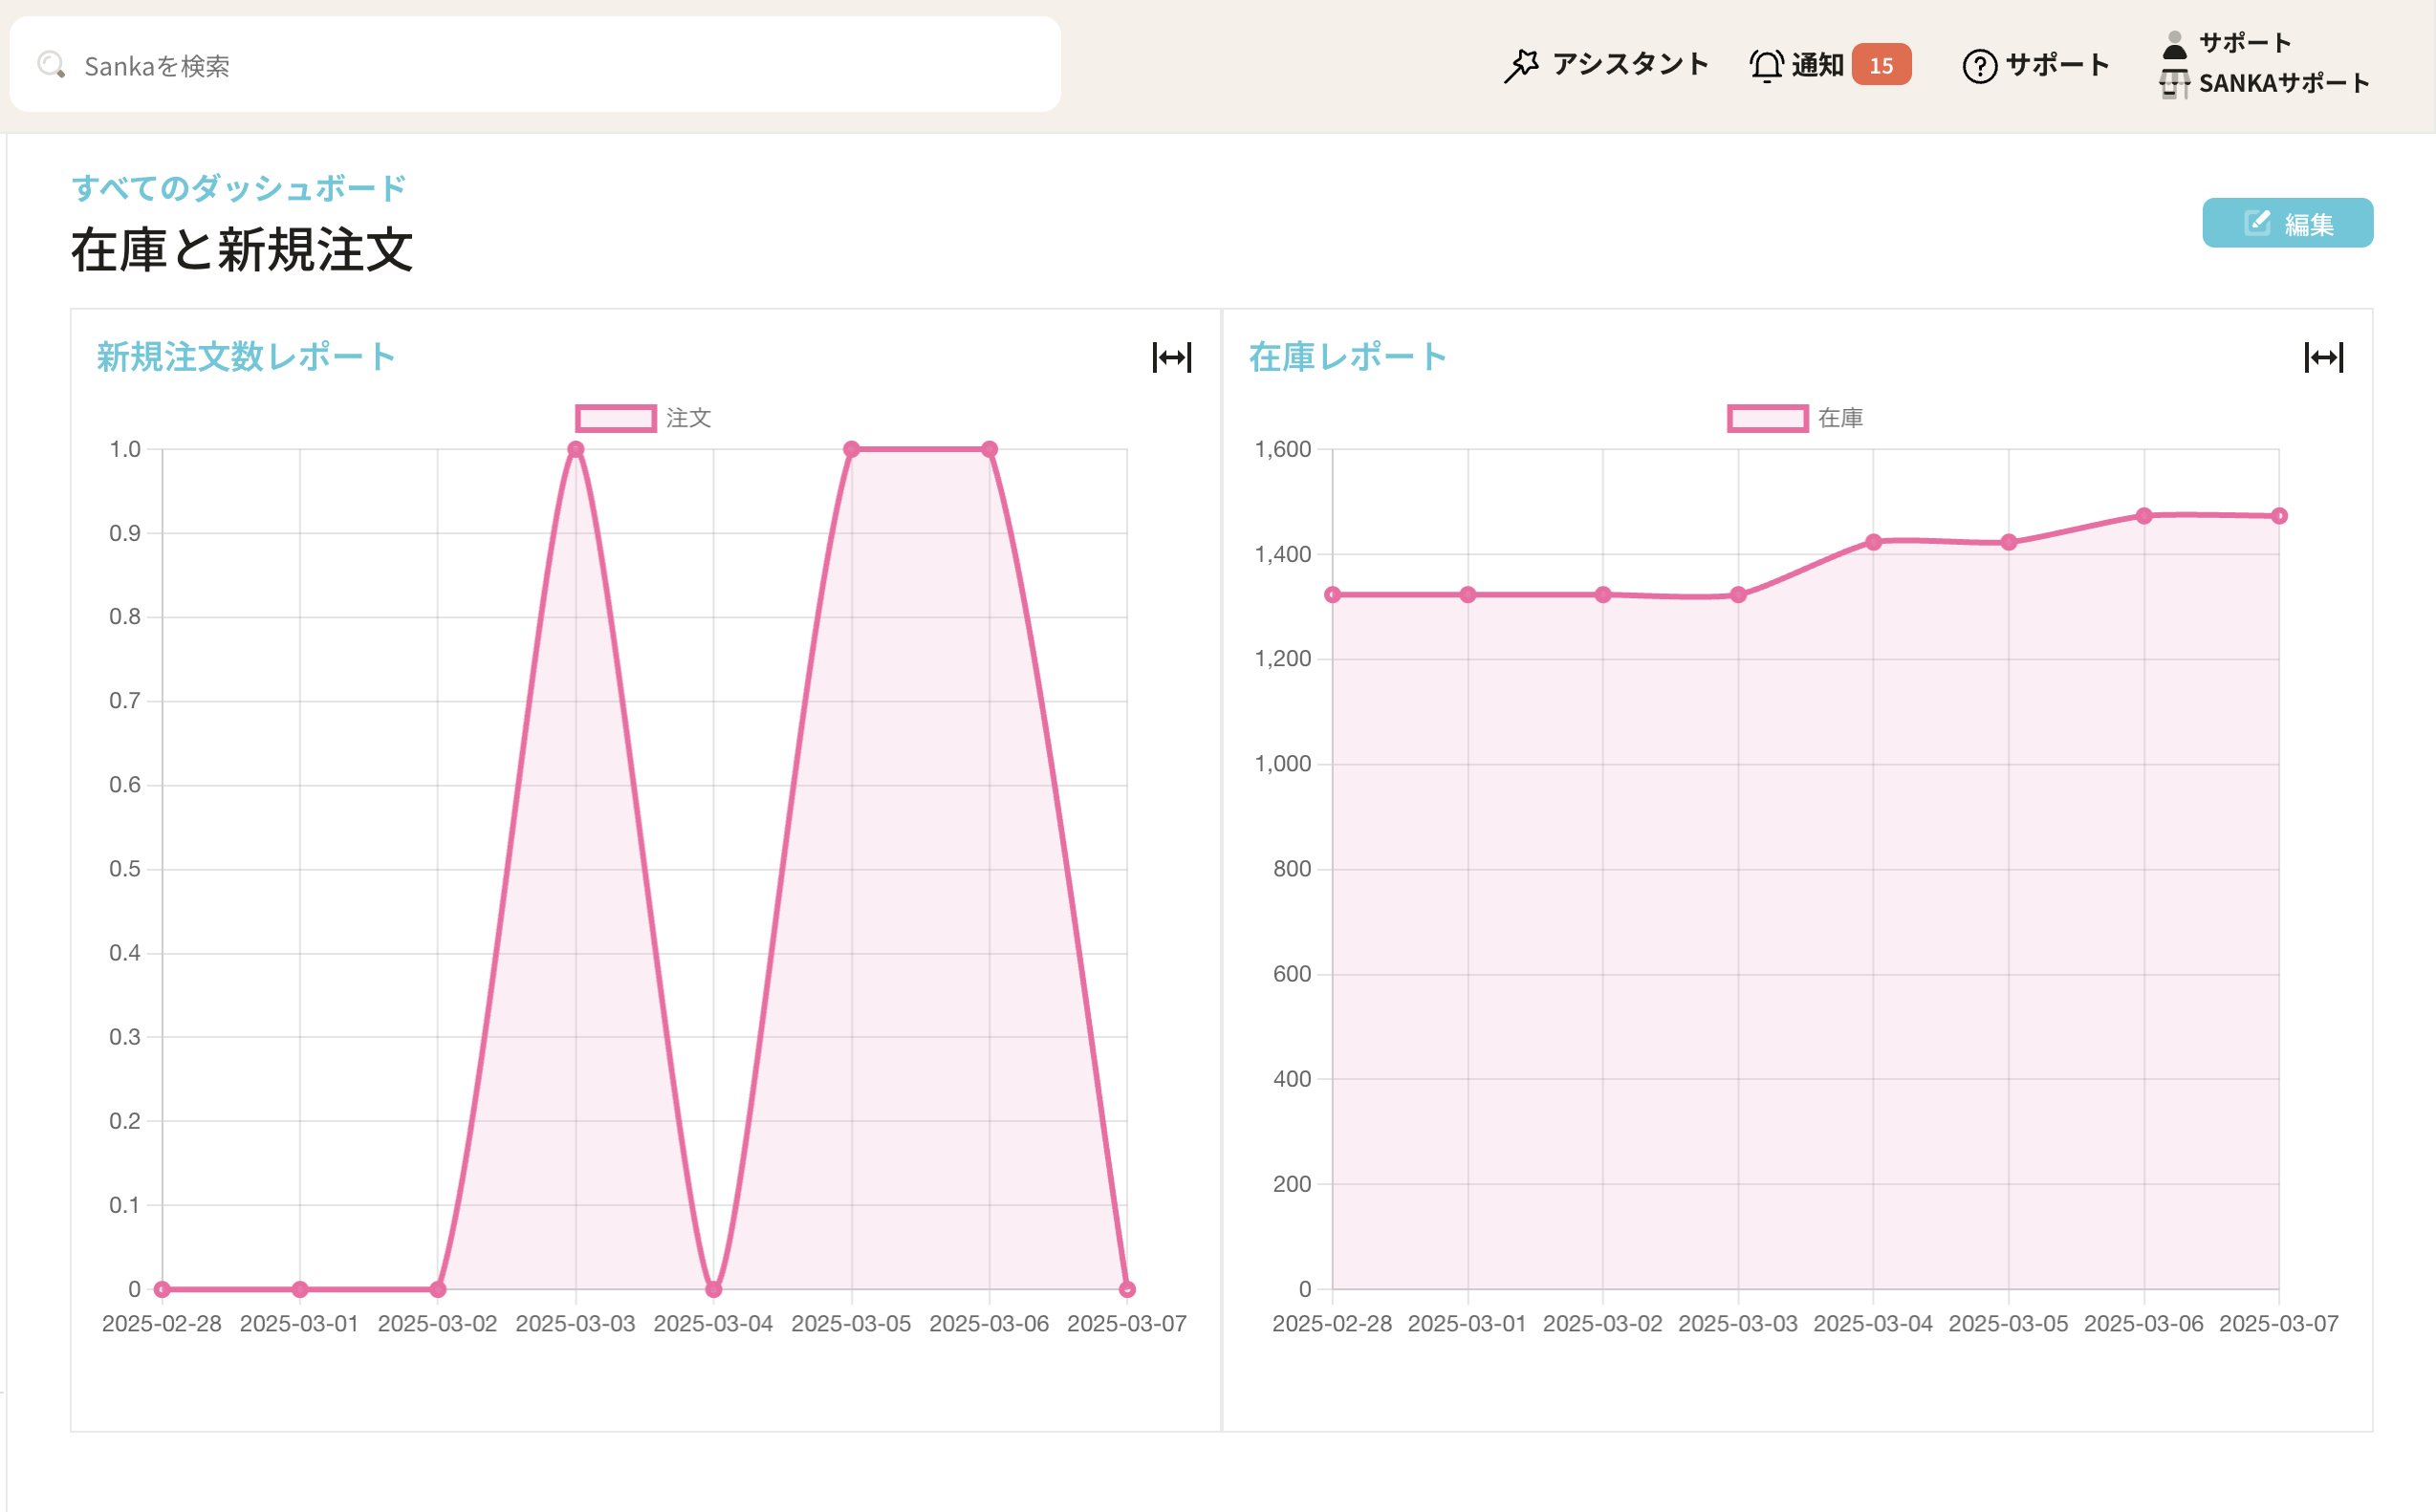Click the 15 notification count badge
Image resolution: width=2436 pixels, height=1512 pixels.
pyautogui.click(x=1881, y=66)
